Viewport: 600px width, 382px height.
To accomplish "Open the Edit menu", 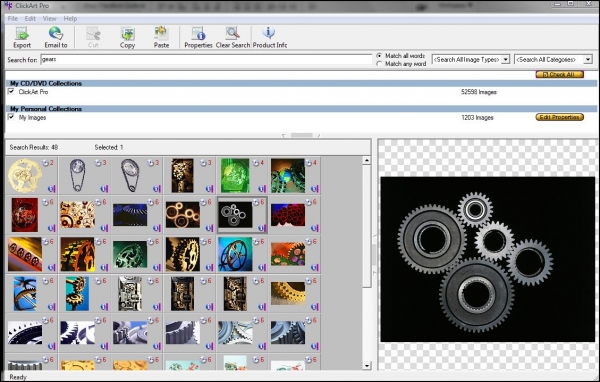I will pyautogui.click(x=30, y=18).
